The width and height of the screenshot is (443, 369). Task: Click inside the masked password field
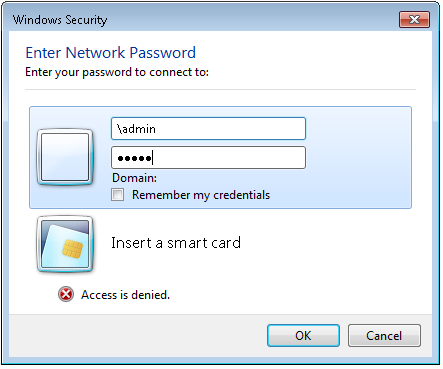pyautogui.click(x=208, y=157)
